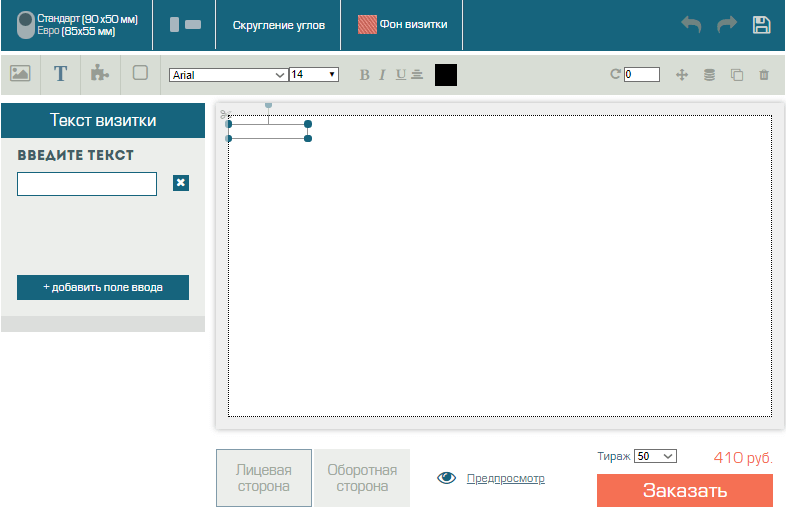
Task: Click + добавить поле ввода button
Action: tap(103, 287)
